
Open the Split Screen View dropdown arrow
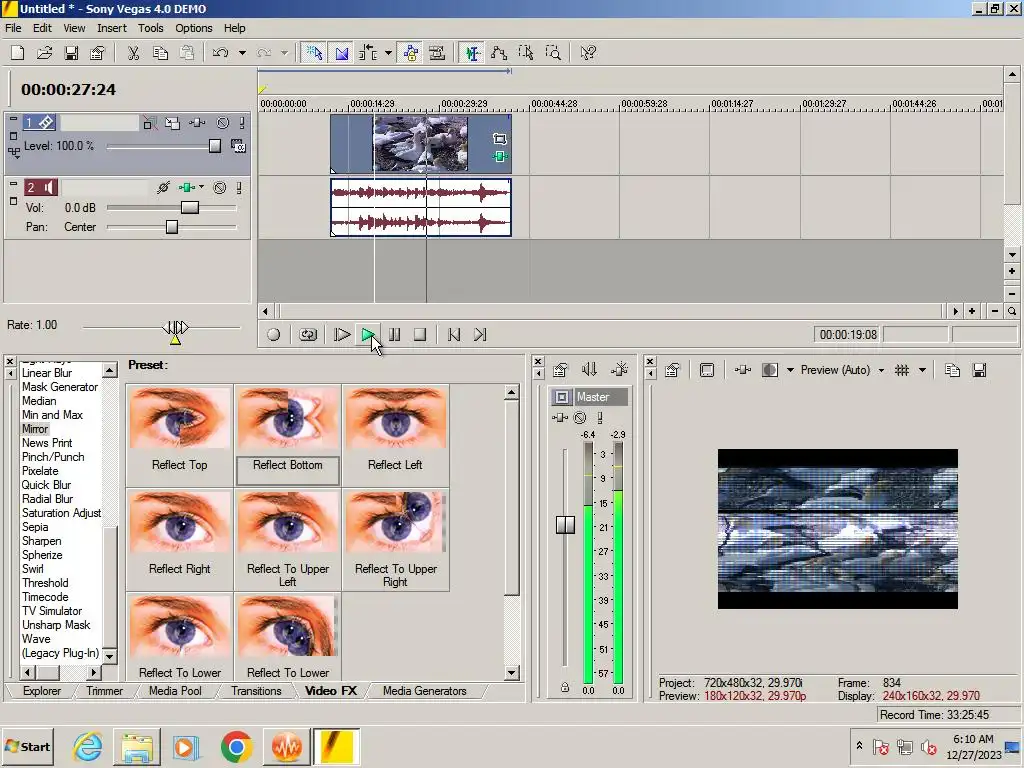(790, 370)
